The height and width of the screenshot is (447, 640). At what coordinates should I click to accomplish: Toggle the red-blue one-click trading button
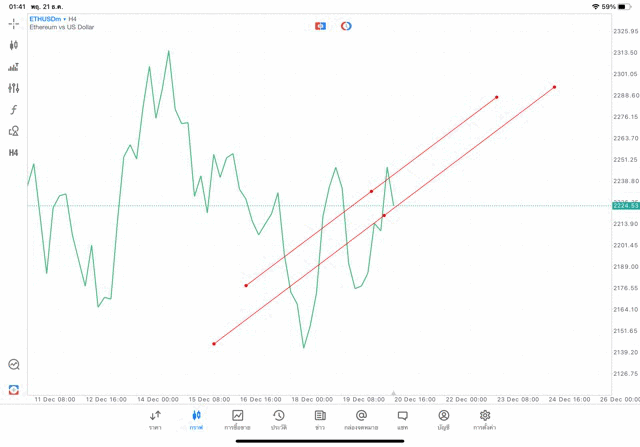tap(320, 26)
